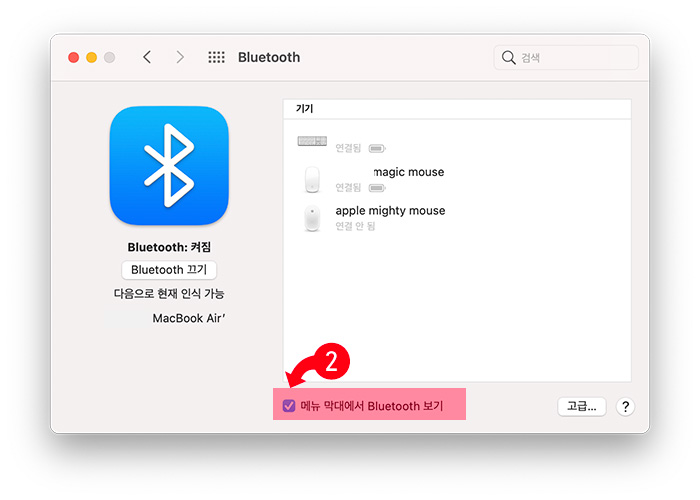Go back with the left chevron
Screen dimensions: 700x500
(x=147, y=57)
